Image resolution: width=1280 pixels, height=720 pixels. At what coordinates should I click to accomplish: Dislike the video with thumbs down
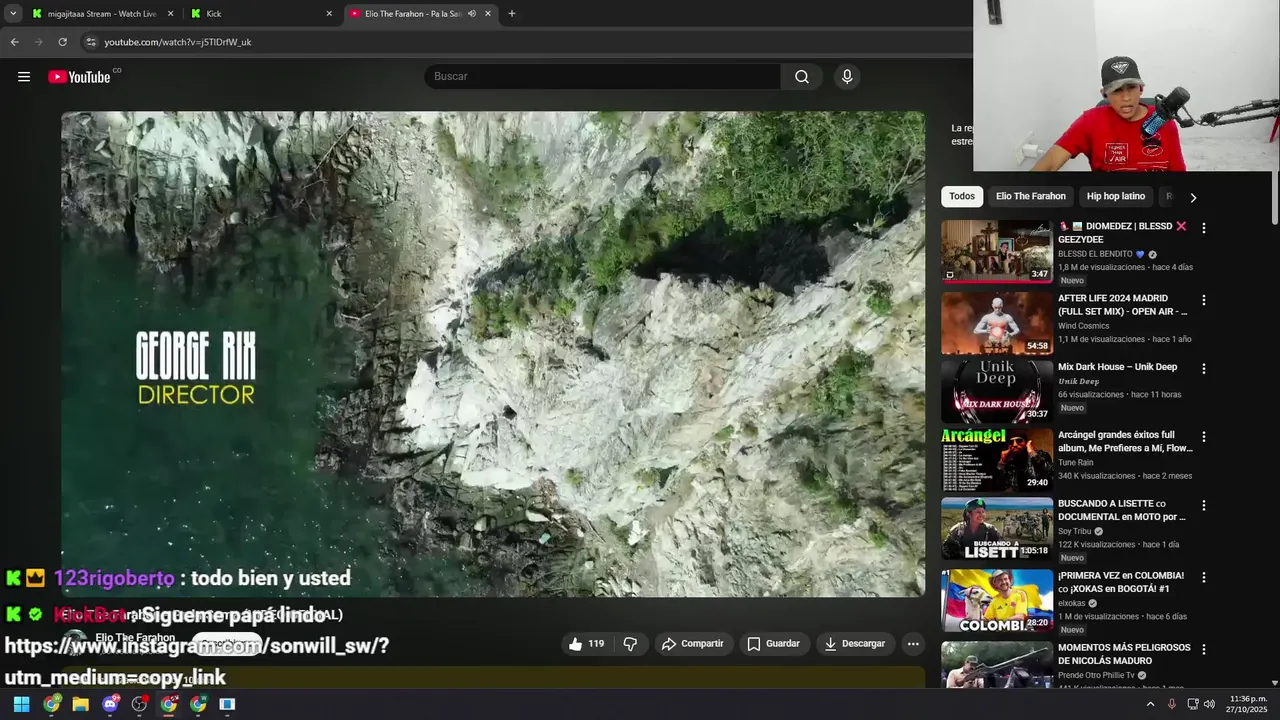(x=630, y=644)
